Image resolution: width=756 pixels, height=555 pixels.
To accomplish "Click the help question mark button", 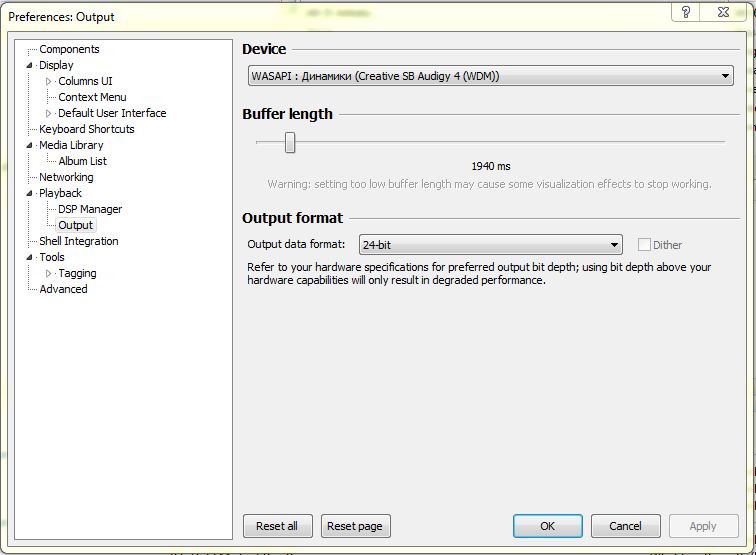I will coord(686,12).
